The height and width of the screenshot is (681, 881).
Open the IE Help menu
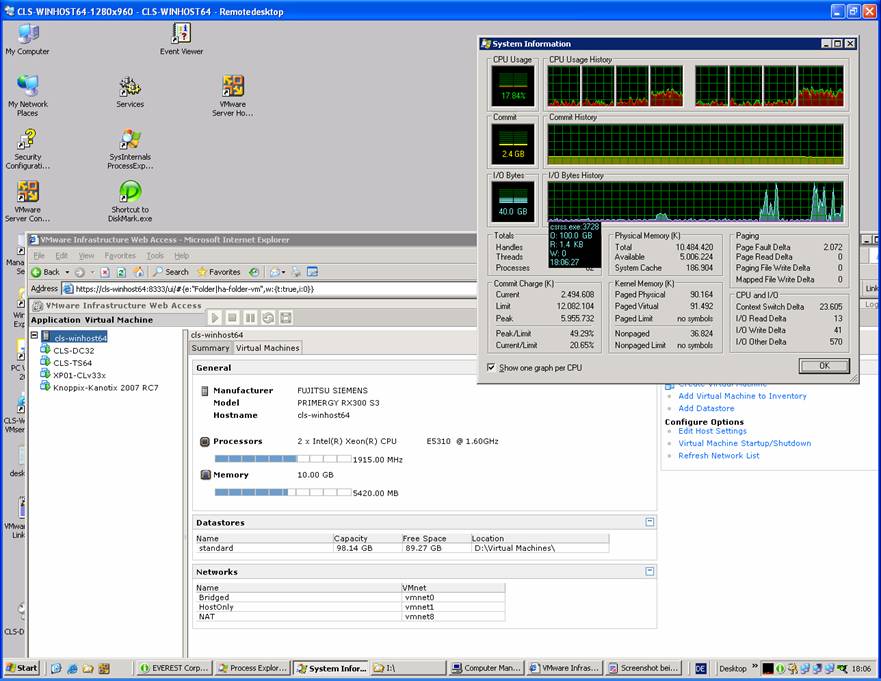coord(181,256)
